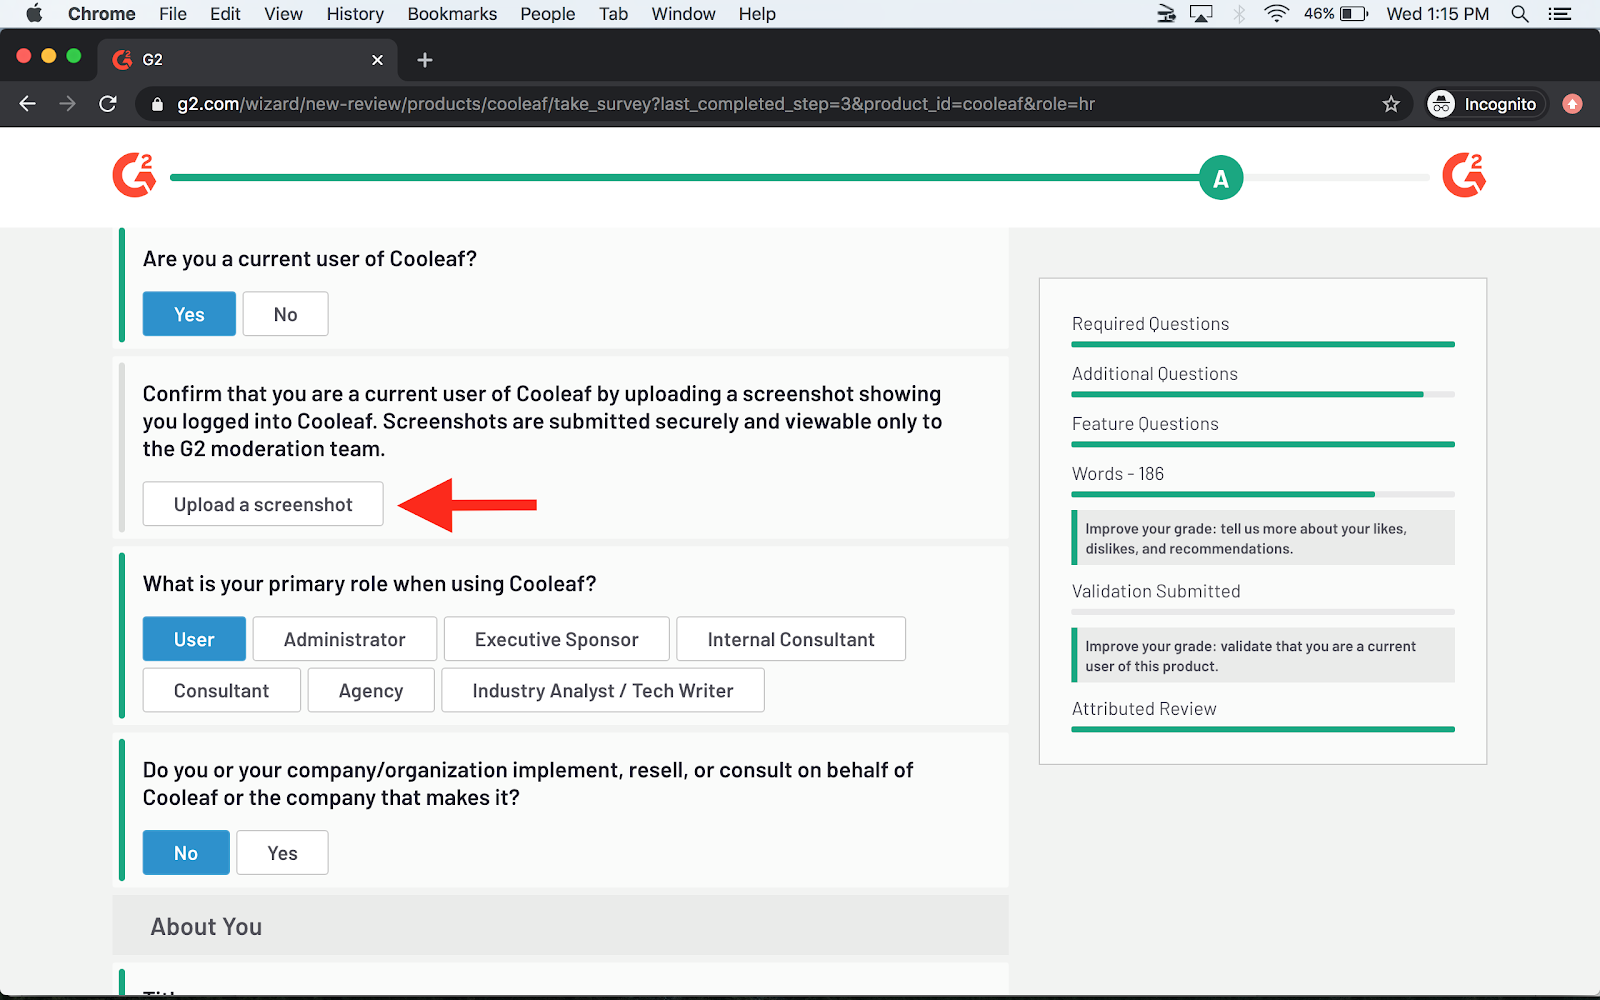
Task: Open the Notification Center list icon
Action: pos(1560,14)
